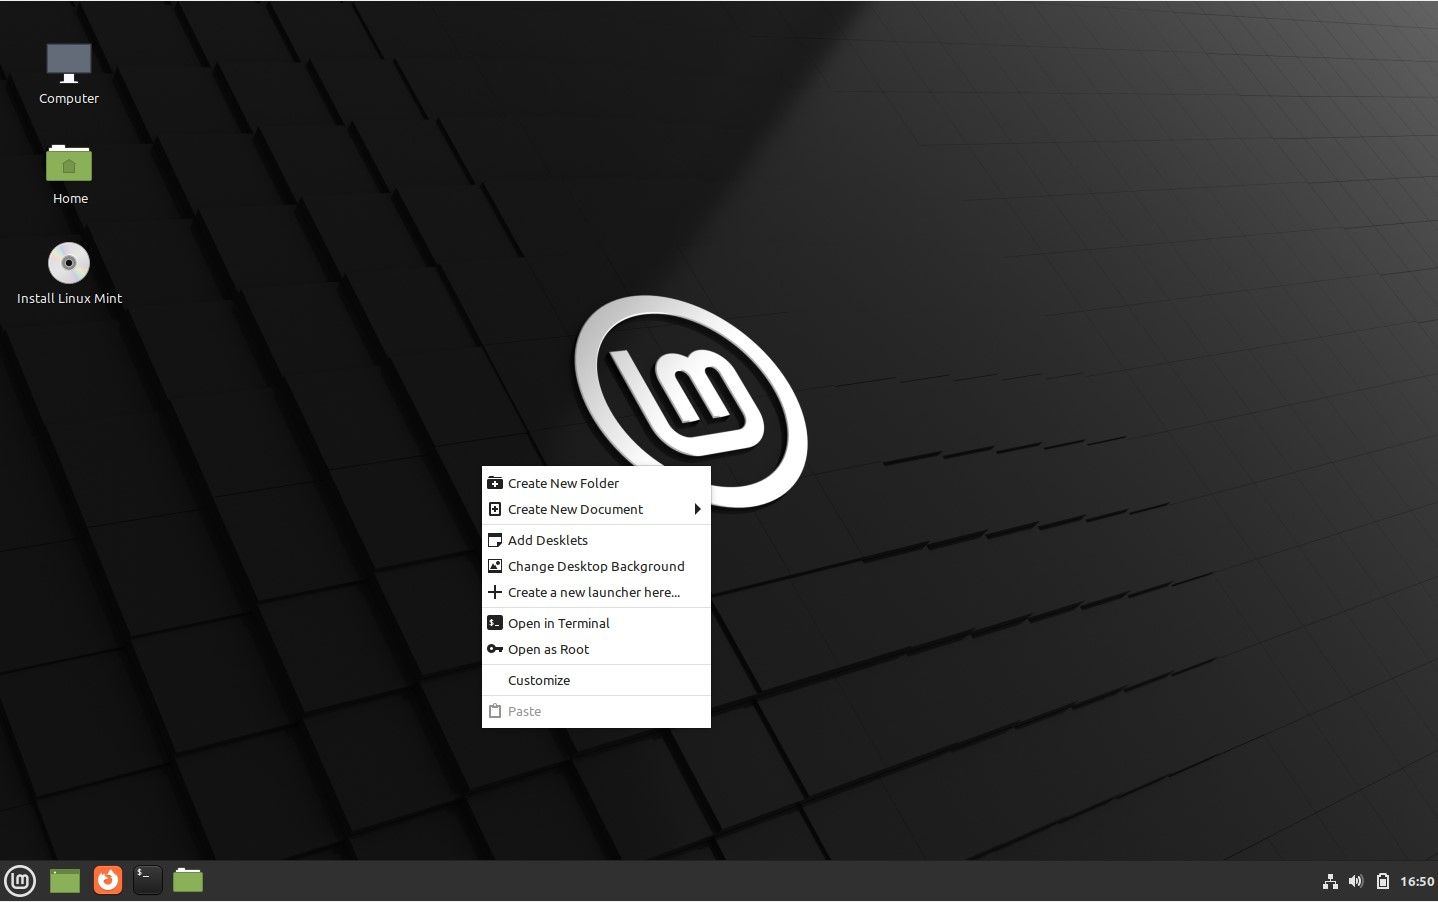The width and height of the screenshot is (1438, 902).
Task: Click the Change Desktop Background picture icon
Action: pos(495,566)
